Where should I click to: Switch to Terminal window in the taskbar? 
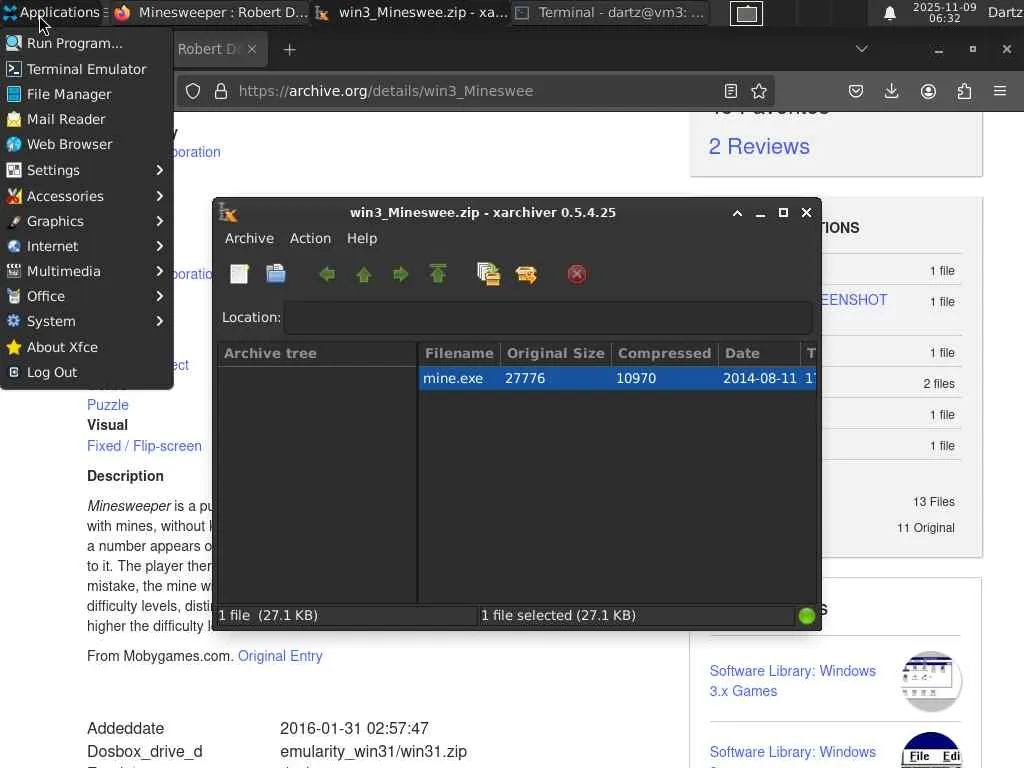point(611,13)
